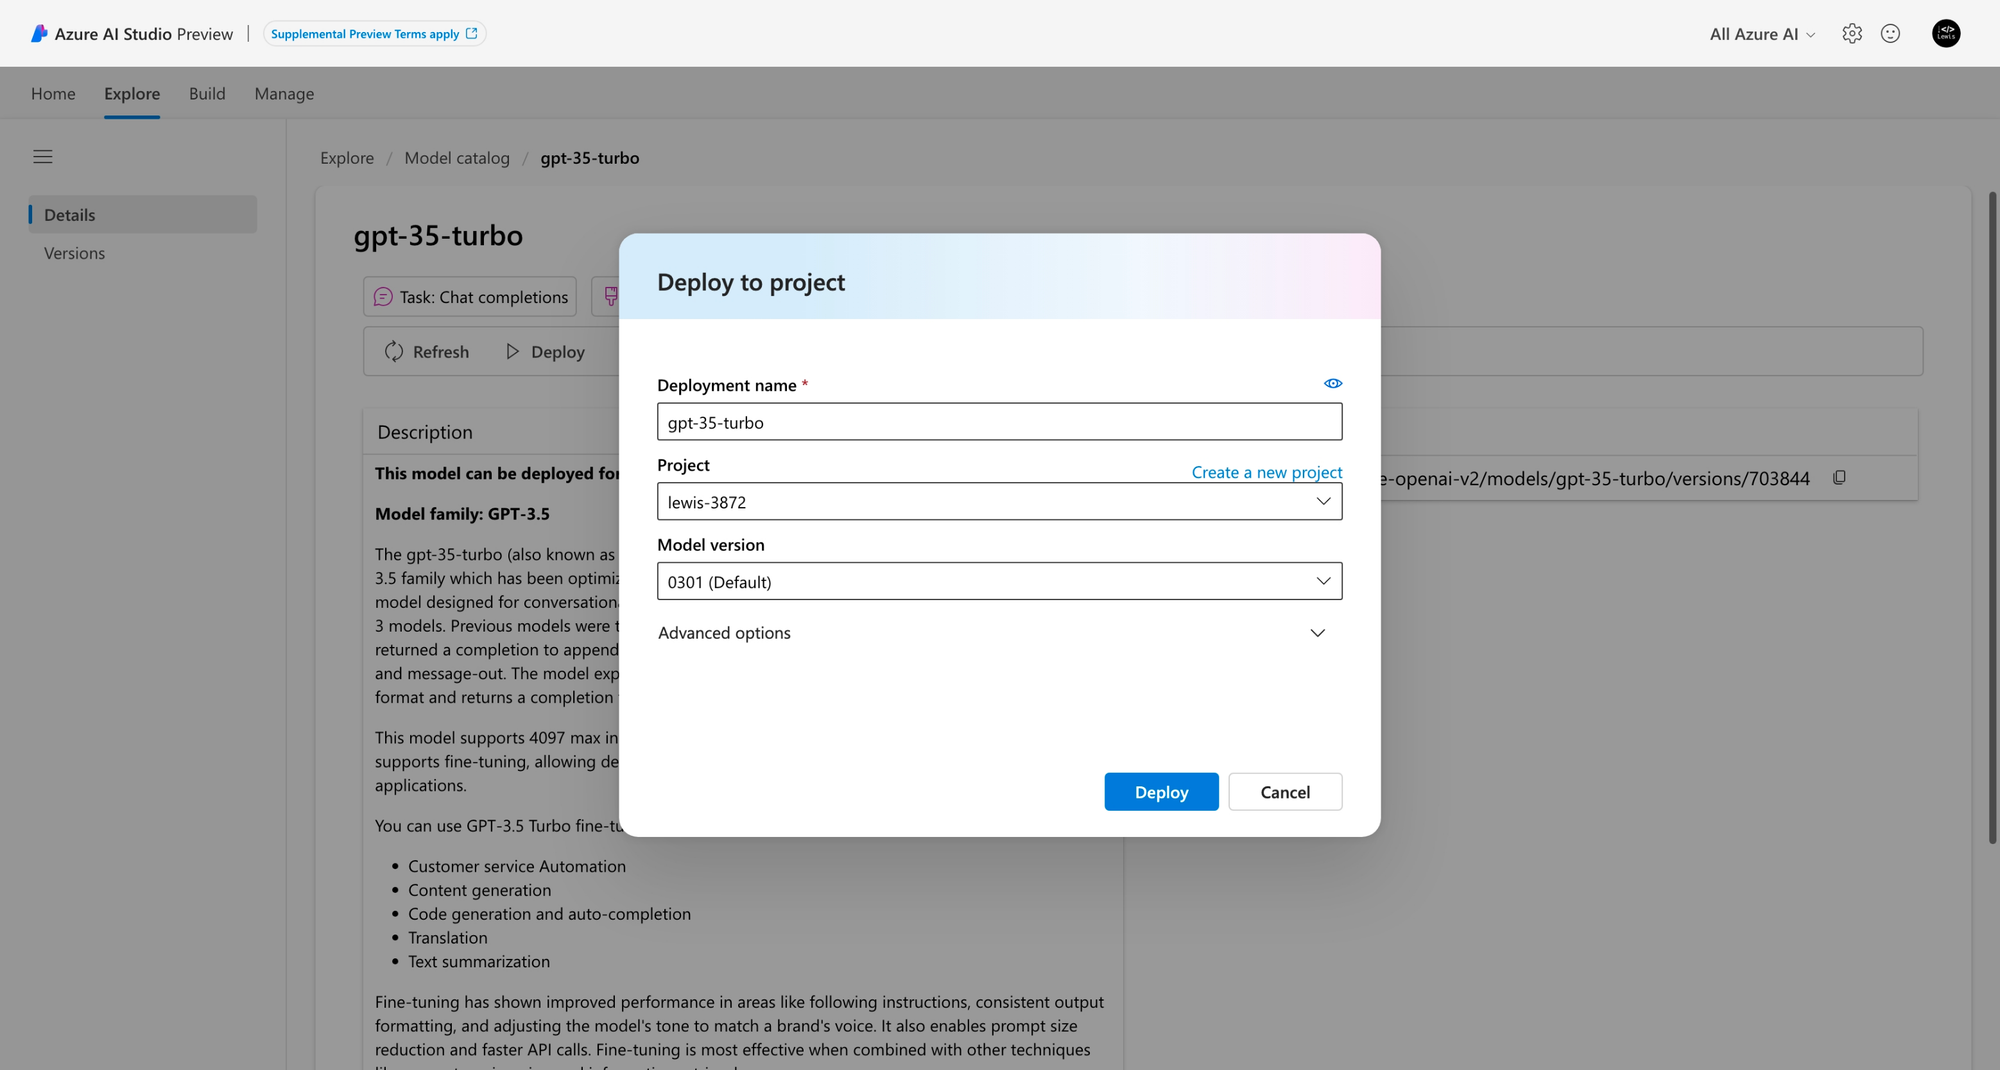This screenshot has height=1070, width=2000.
Task: Go to Model catalog in the breadcrumb
Action: tap(457, 158)
